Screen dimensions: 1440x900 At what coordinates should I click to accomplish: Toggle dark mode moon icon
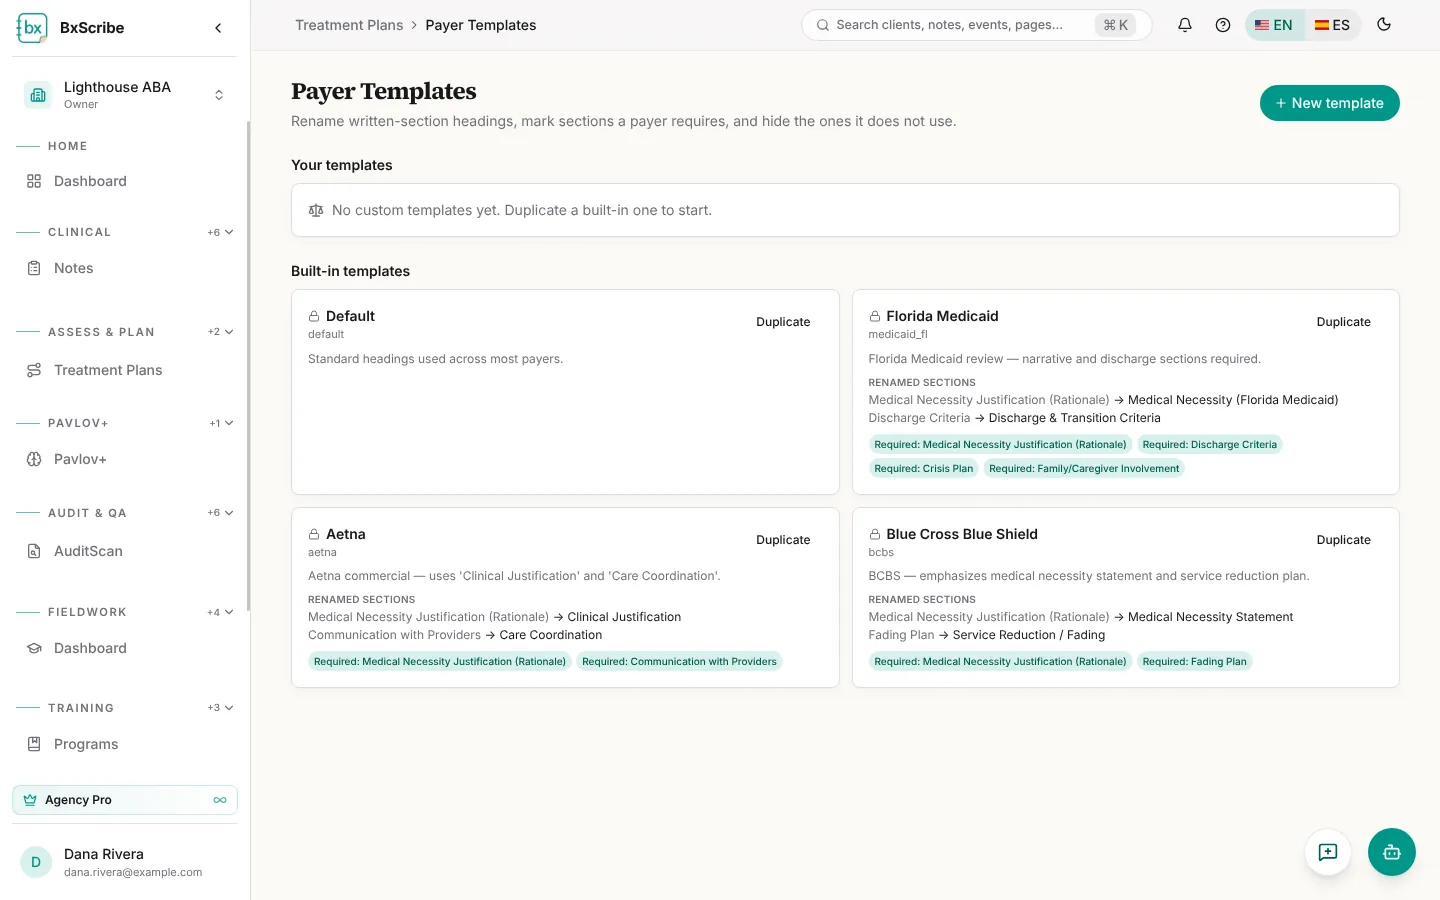(1384, 25)
